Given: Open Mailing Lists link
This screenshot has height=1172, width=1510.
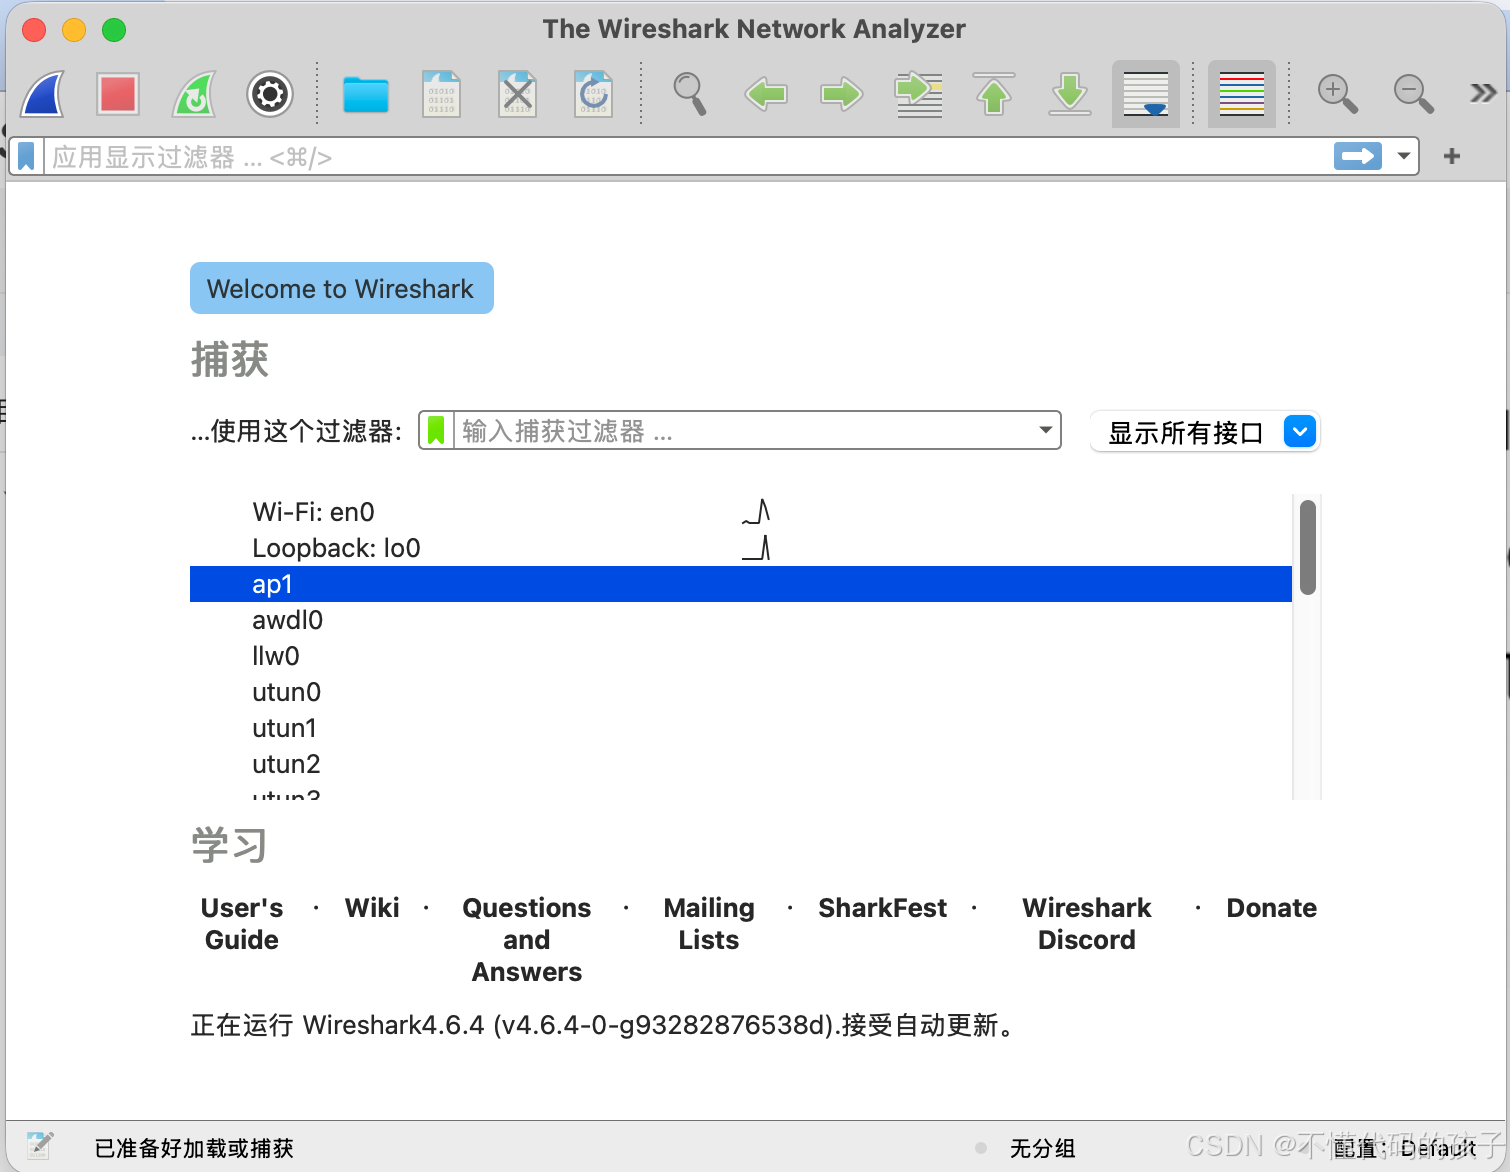Looking at the screenshot, I should click(709, 924).
